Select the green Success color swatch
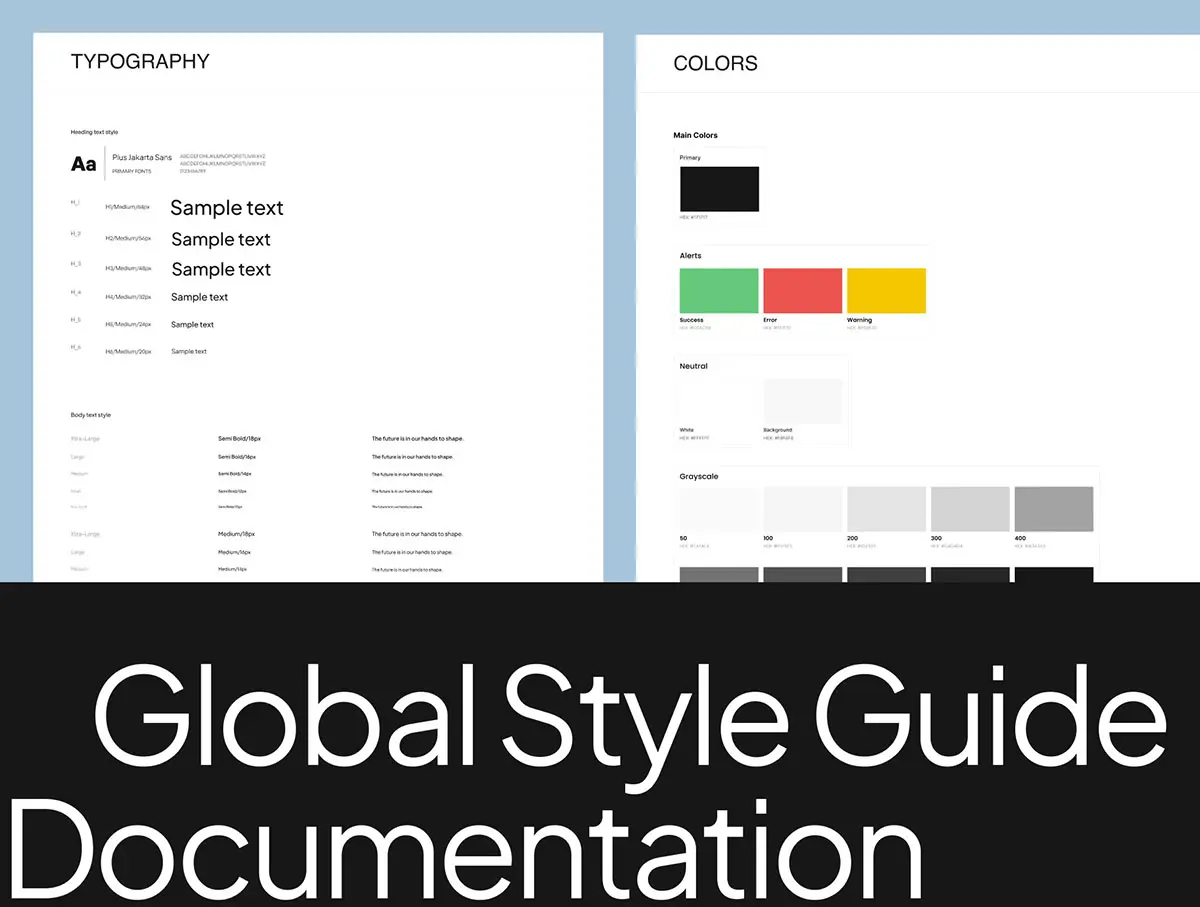 (x=719, y=290)
